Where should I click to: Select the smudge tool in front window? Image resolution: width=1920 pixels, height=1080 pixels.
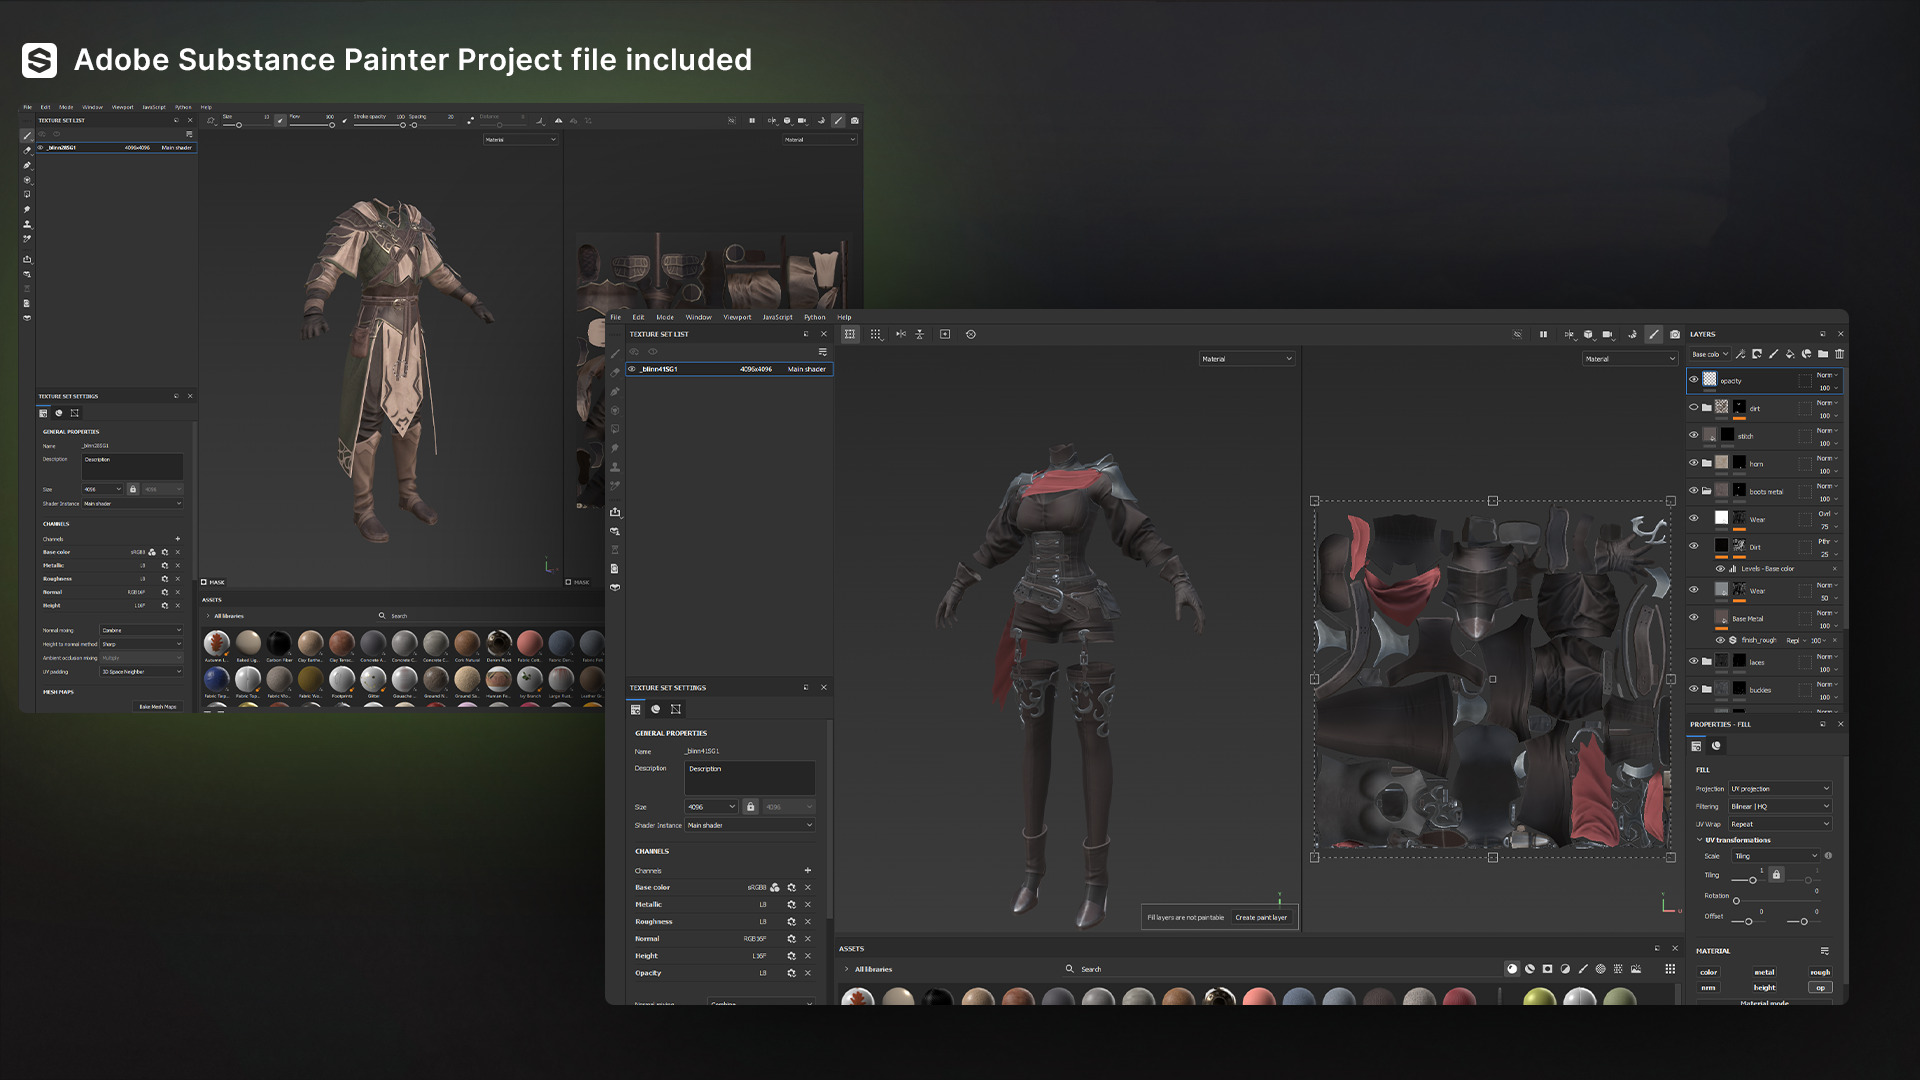point(615,448)
